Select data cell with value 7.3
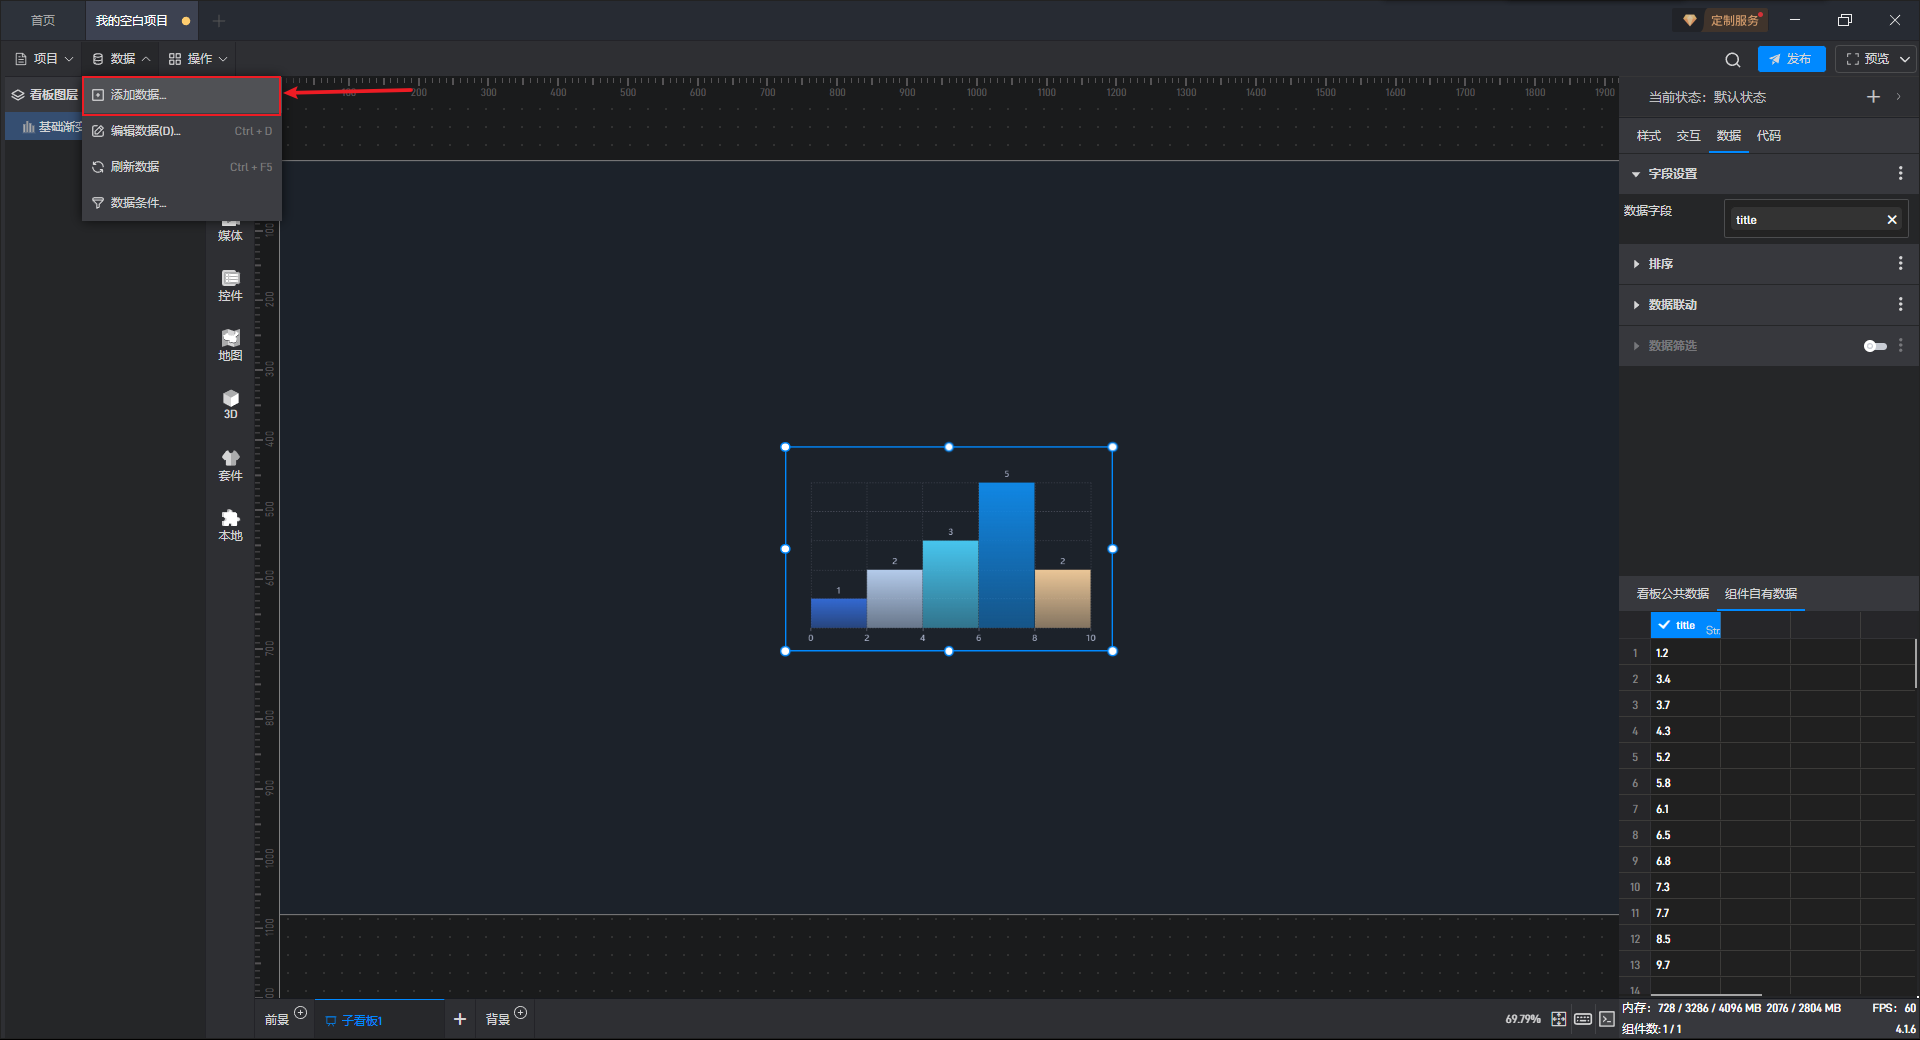 pyautogui.click(x=1685, y=887)
